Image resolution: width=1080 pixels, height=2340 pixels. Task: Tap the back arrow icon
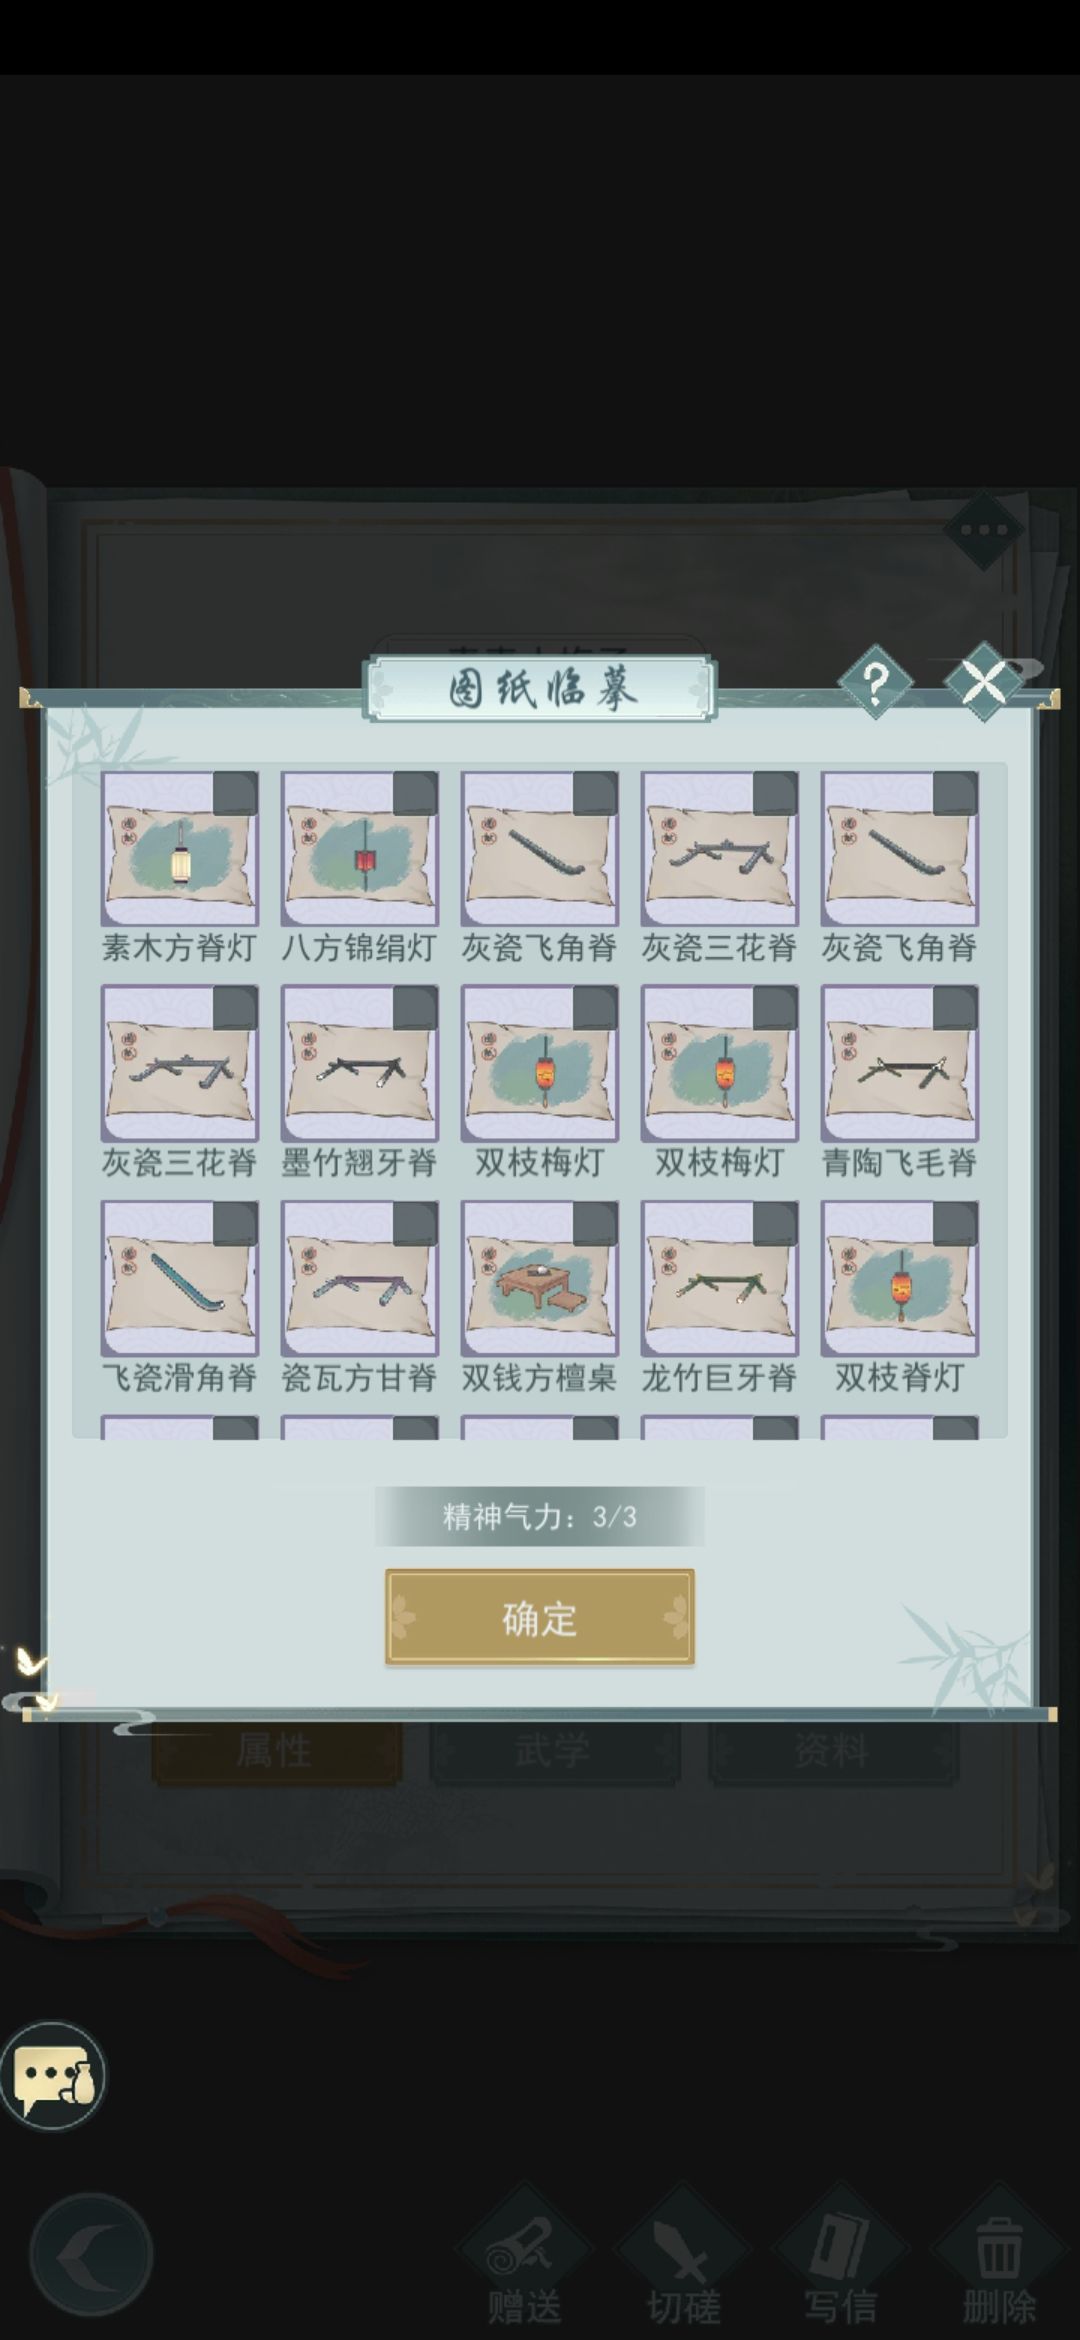pos(91,2255)
